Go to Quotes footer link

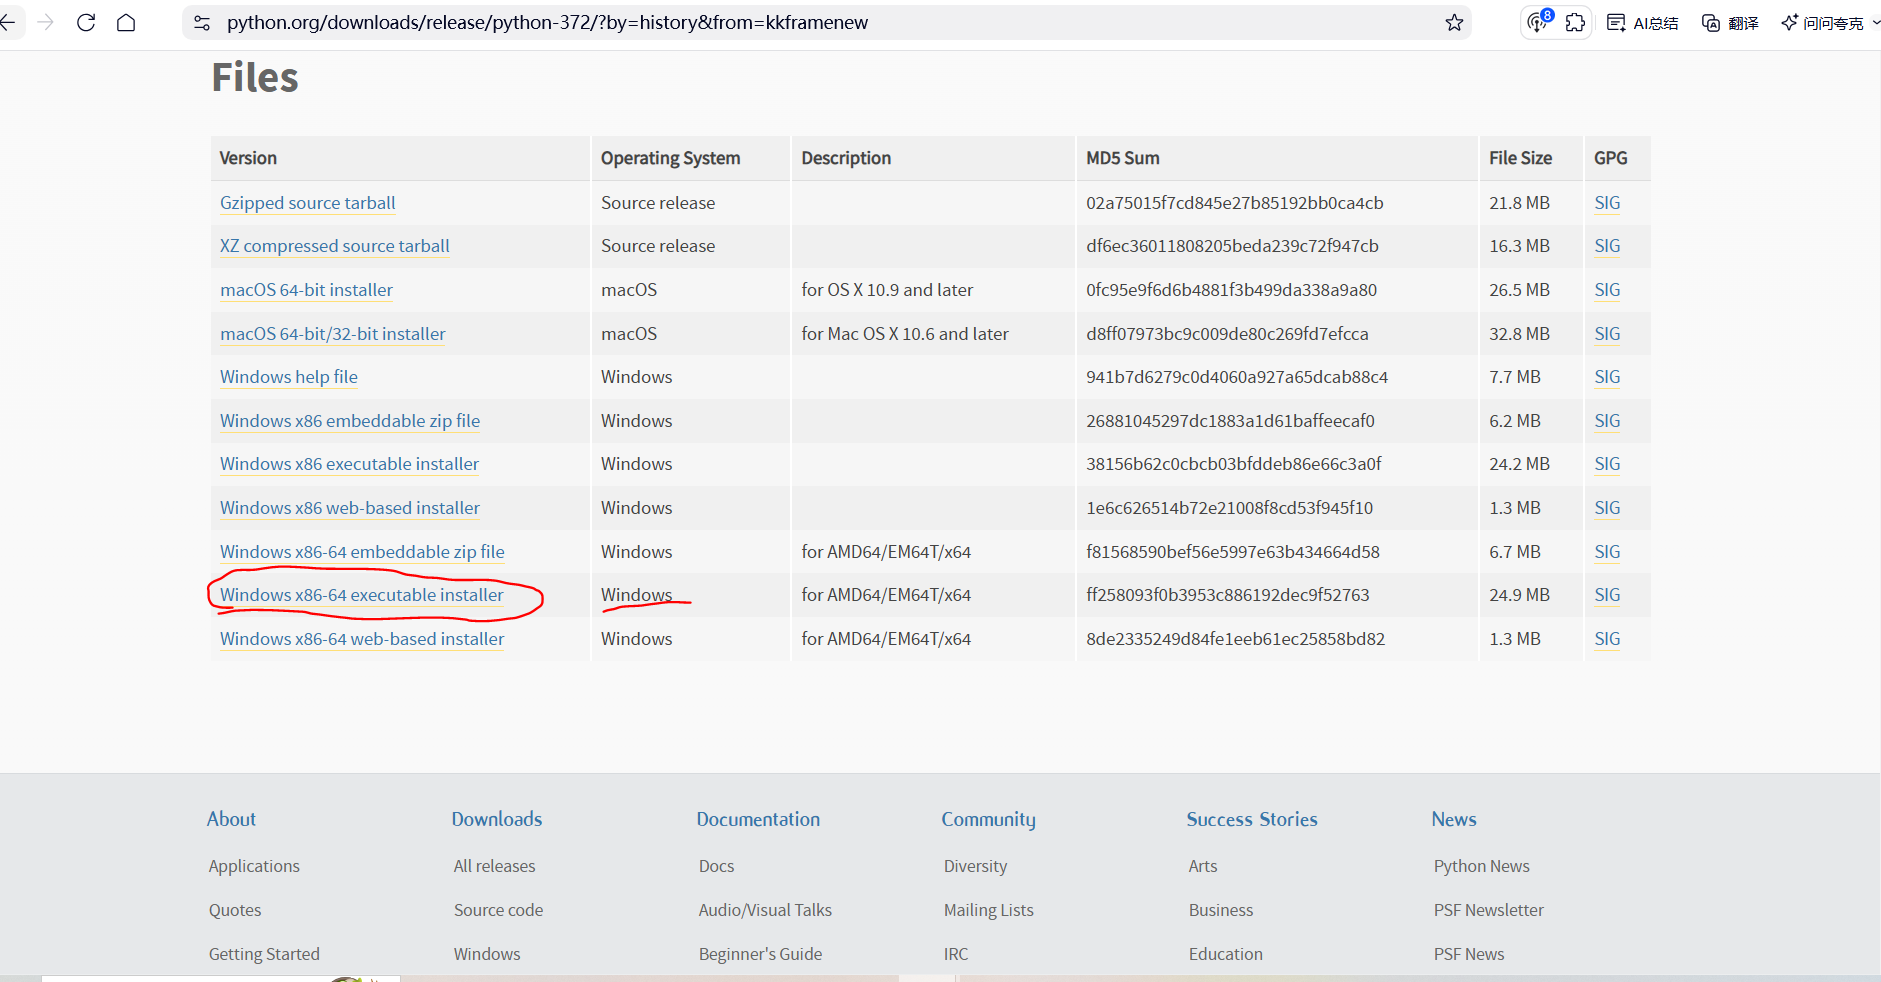tap(235, 910)
